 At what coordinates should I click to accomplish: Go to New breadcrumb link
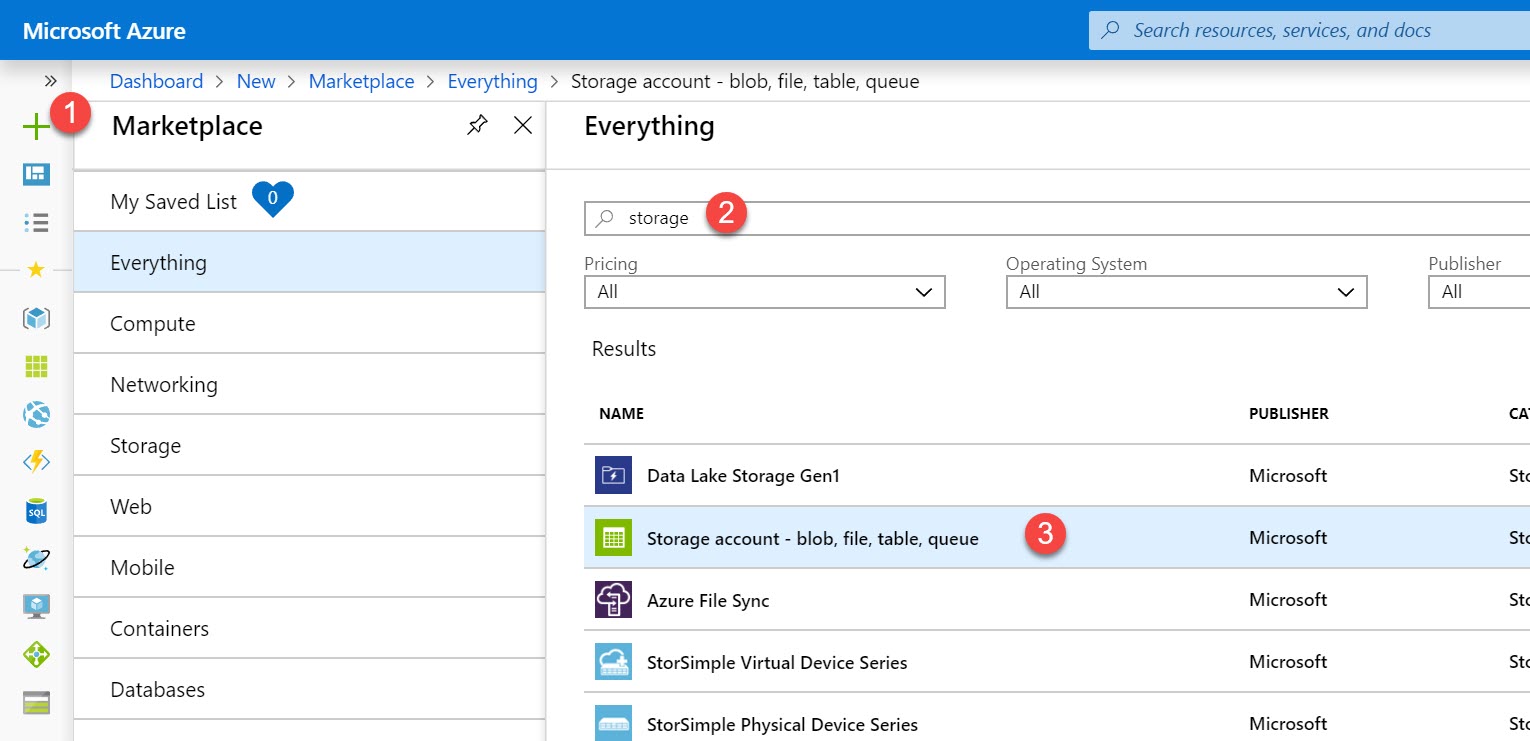click(256, 81)
